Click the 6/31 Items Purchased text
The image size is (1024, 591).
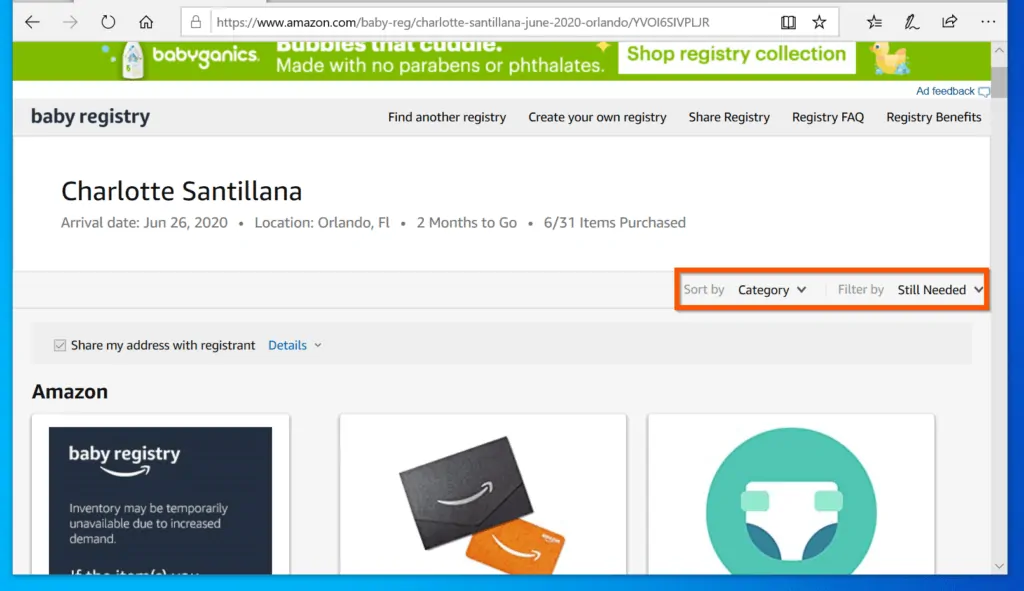pyautogui.click(x=615, y=223)
